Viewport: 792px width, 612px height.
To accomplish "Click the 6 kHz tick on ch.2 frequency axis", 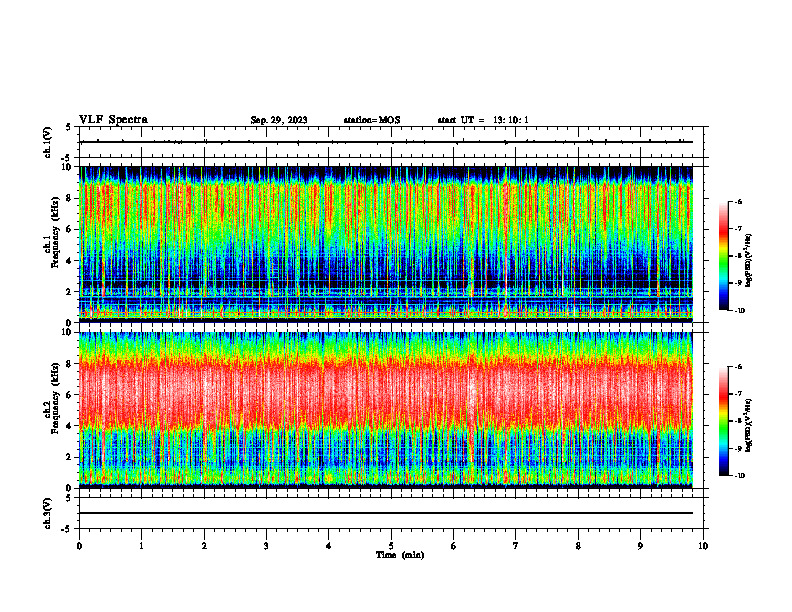I will (x=70, y=395).
